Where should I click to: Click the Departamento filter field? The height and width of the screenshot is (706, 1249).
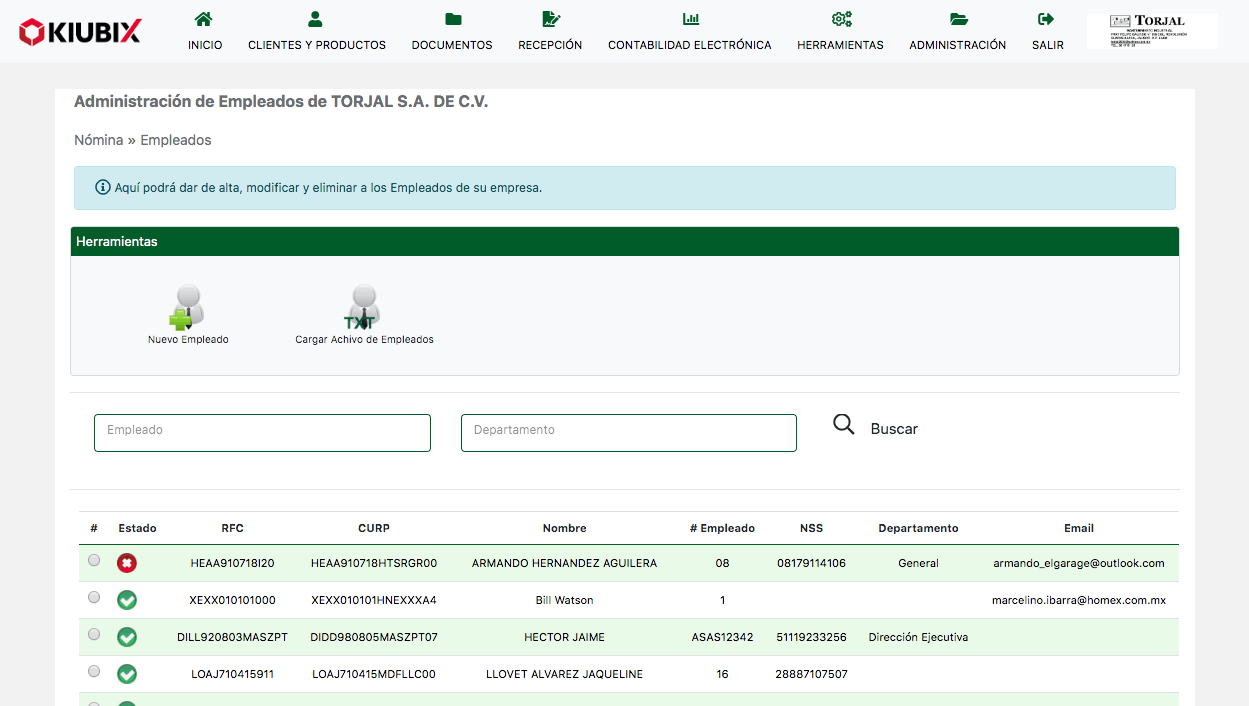tap(628, 433)
